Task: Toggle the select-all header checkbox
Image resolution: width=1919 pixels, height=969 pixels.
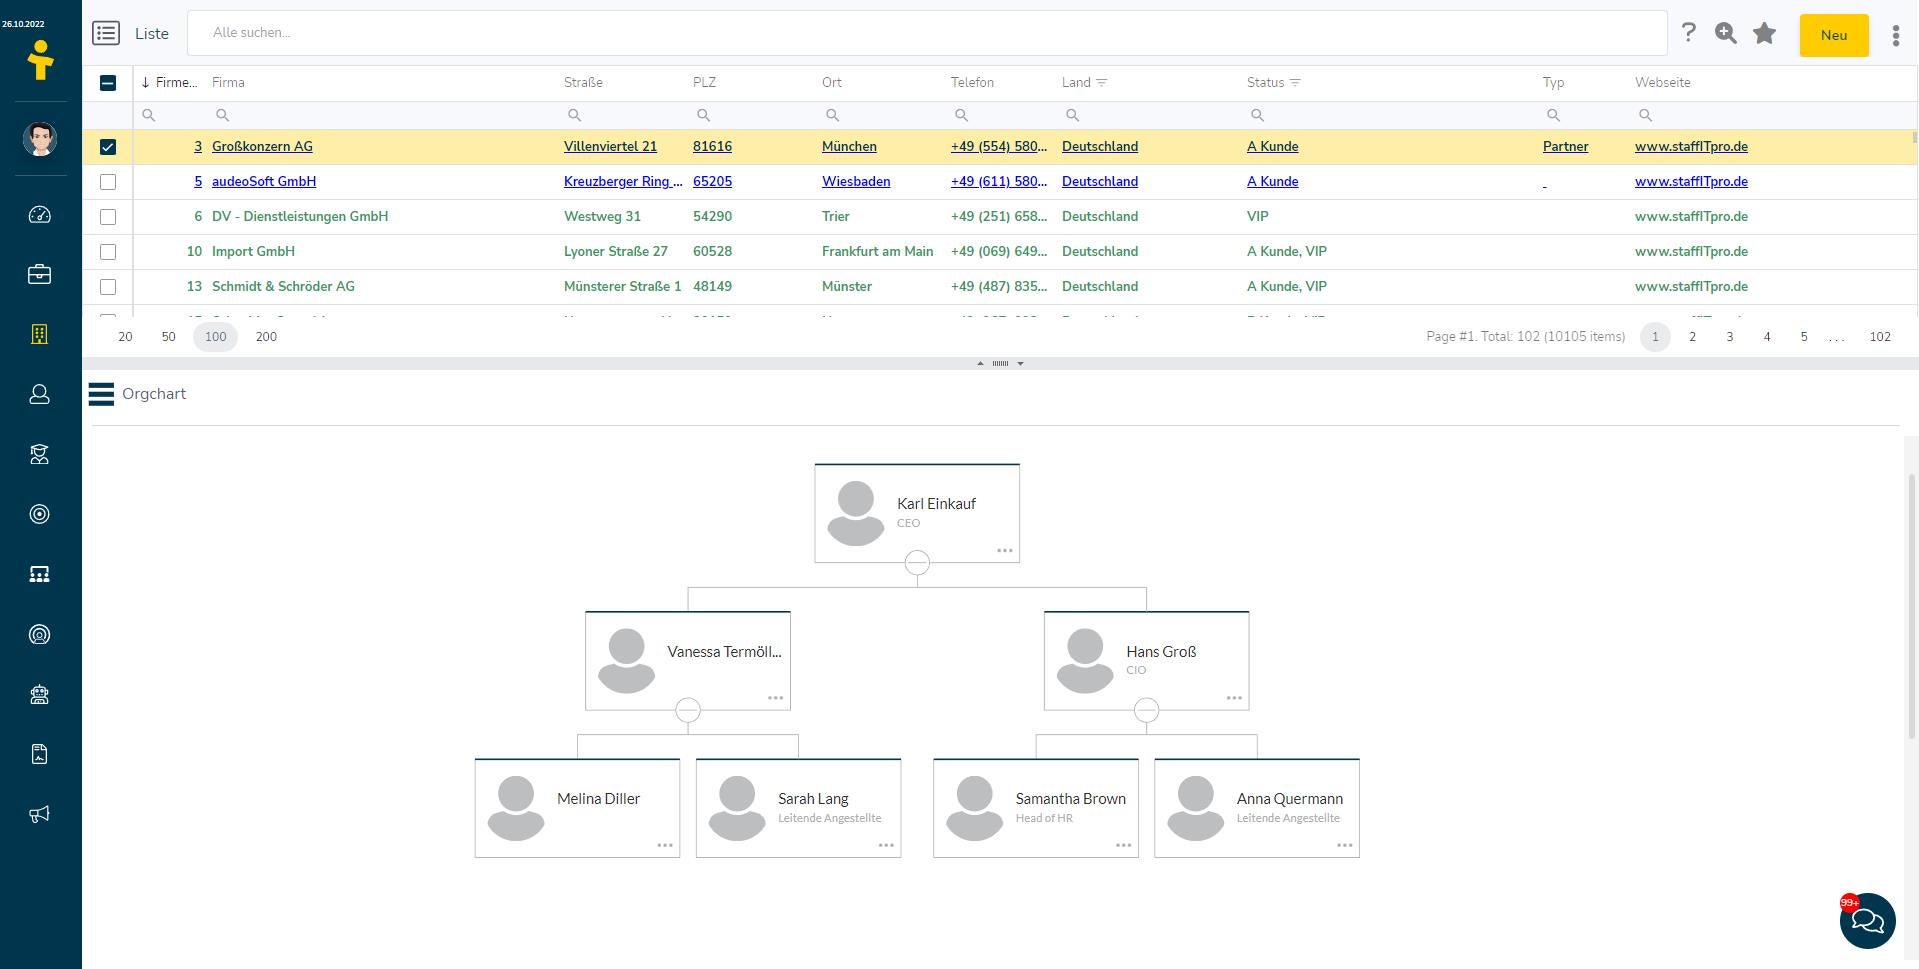Action: click(x=108, y=83)
